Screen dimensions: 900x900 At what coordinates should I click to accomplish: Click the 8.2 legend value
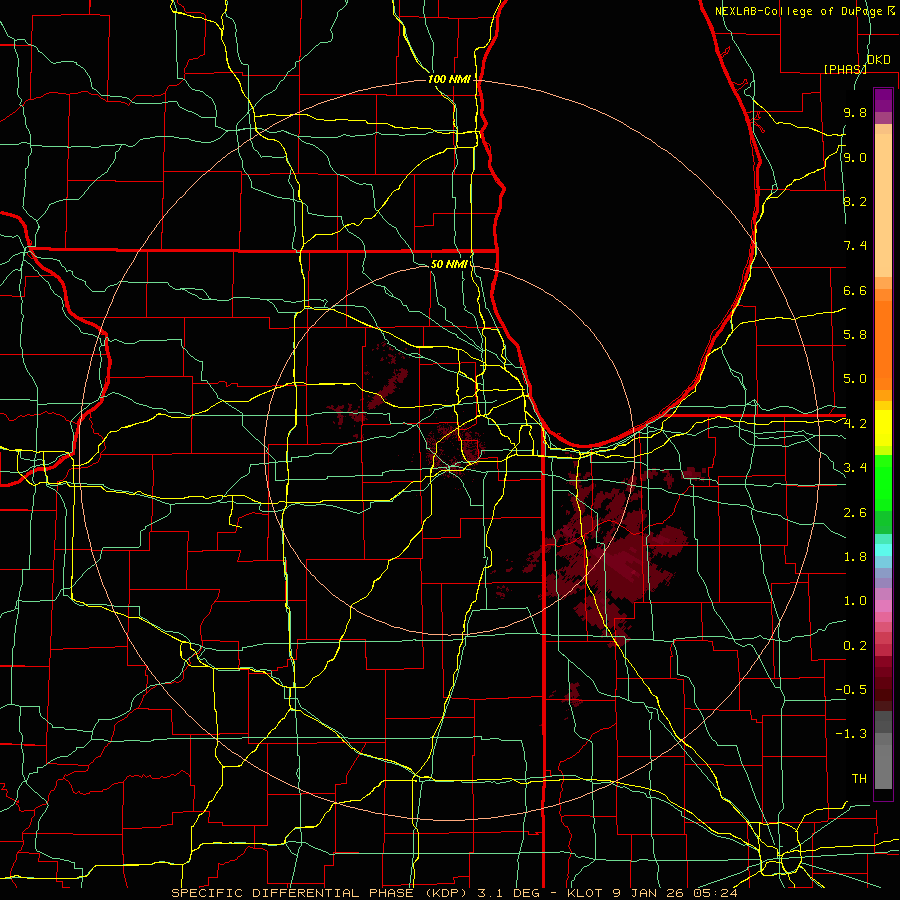click(x=855, y=201)
